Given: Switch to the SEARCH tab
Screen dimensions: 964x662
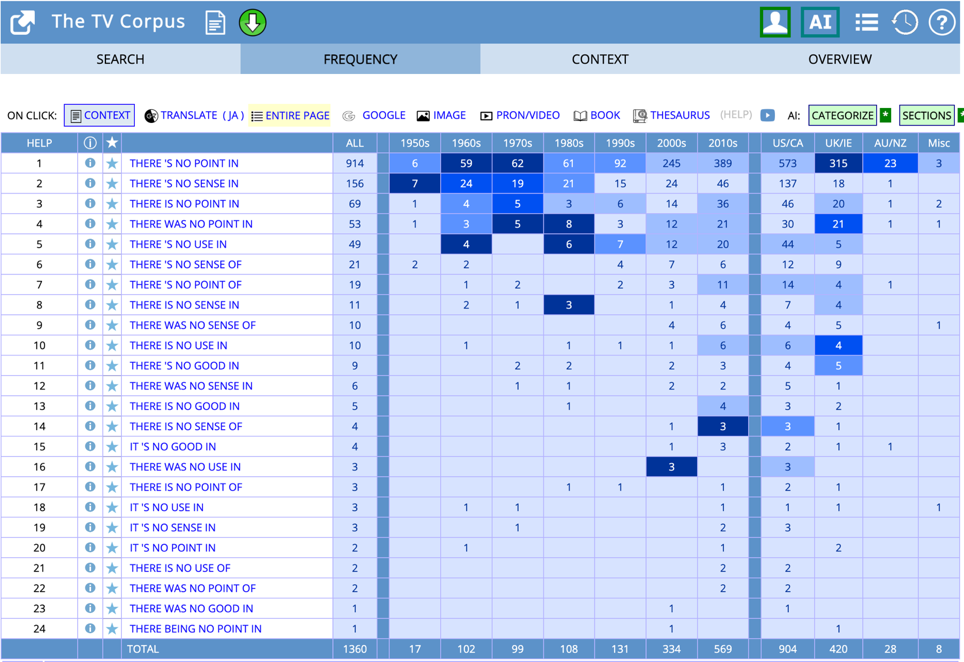Looking at the screenshot, I should click(x=120, y=59).
